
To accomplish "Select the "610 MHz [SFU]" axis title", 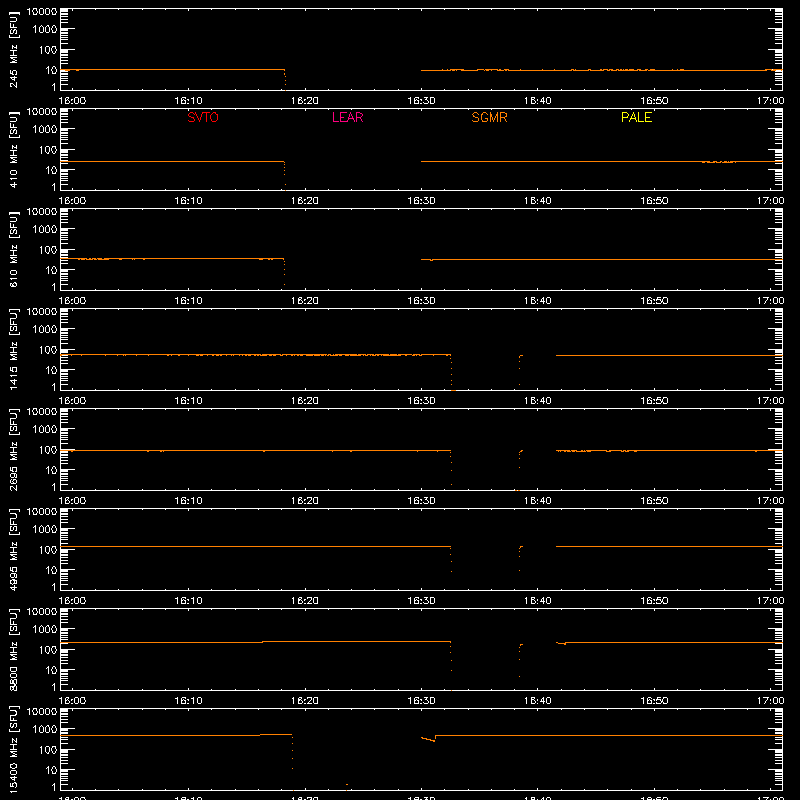I will (x=14, y=249).
